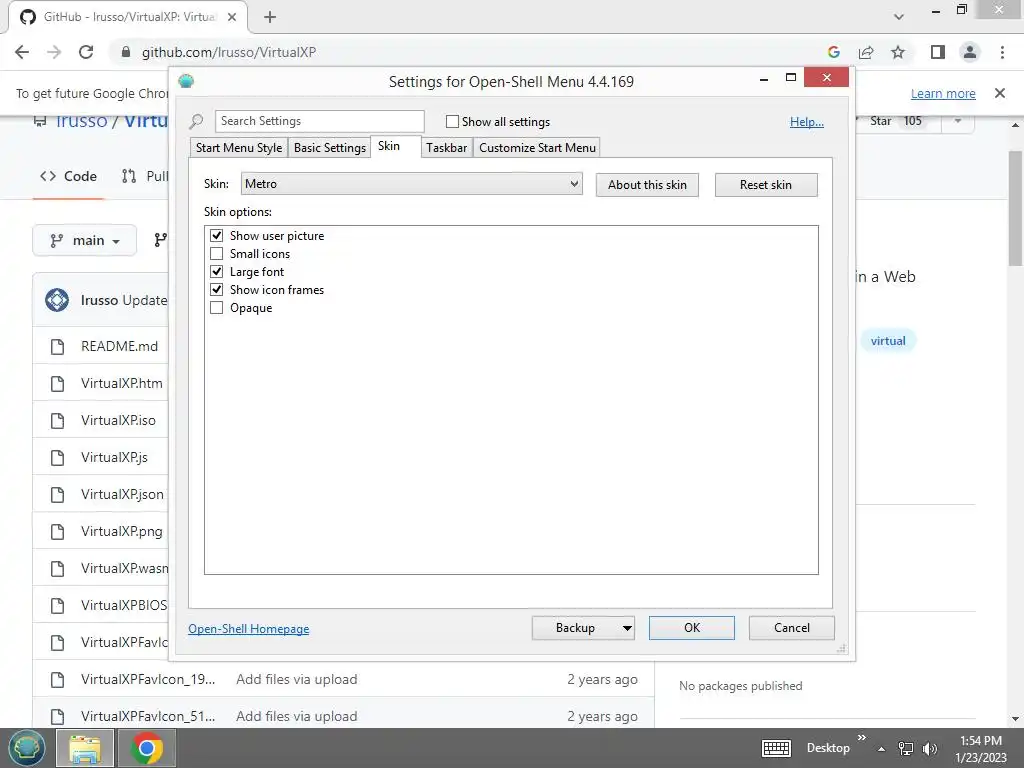Switch to Basic Settings tab
Screen dimensions: 1024x768
330,148
